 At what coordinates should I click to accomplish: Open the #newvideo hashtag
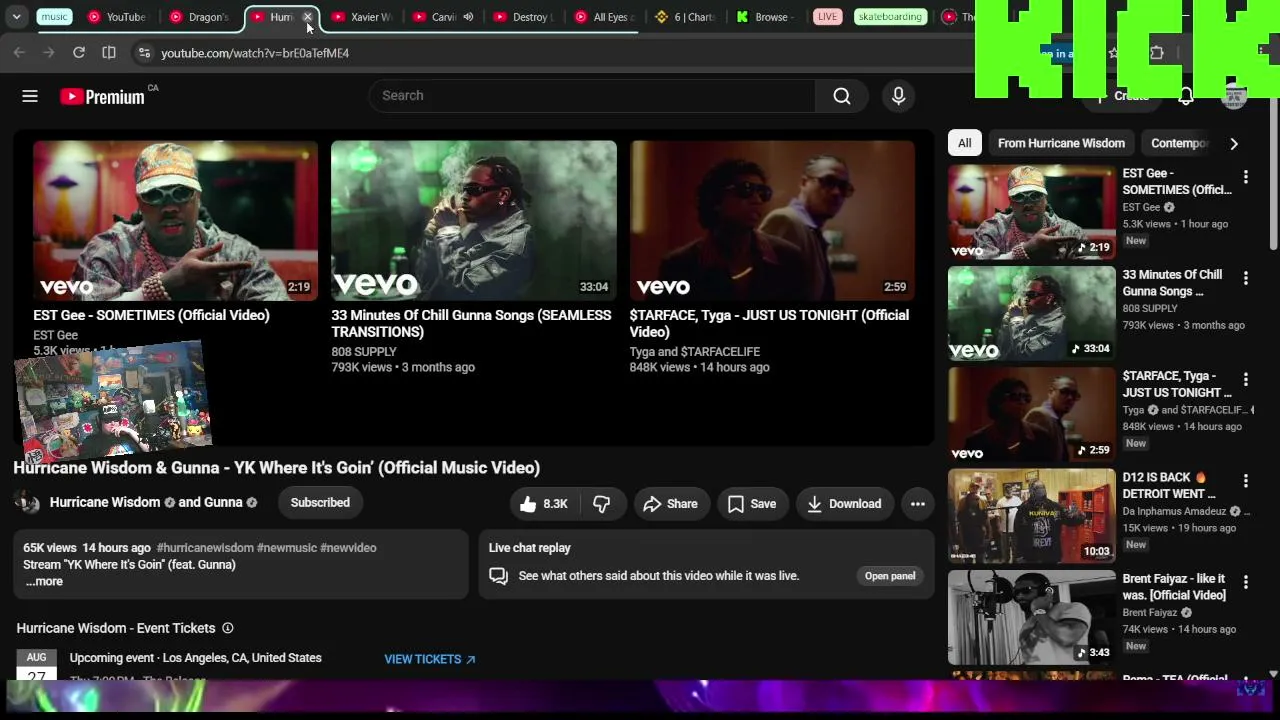348,548
